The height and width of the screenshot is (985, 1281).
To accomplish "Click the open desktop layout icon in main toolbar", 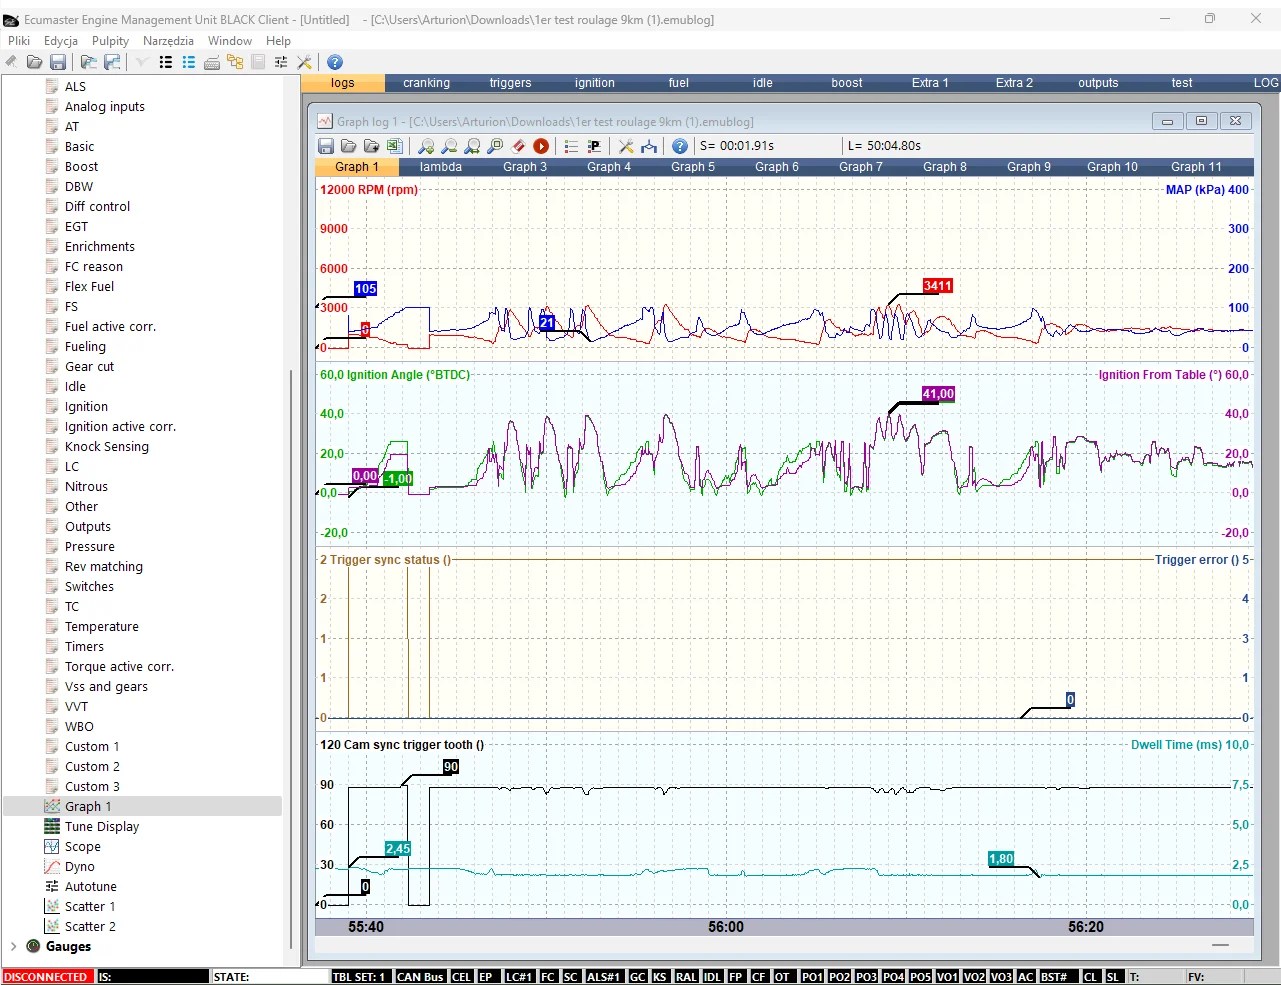I will click(89, 62).
